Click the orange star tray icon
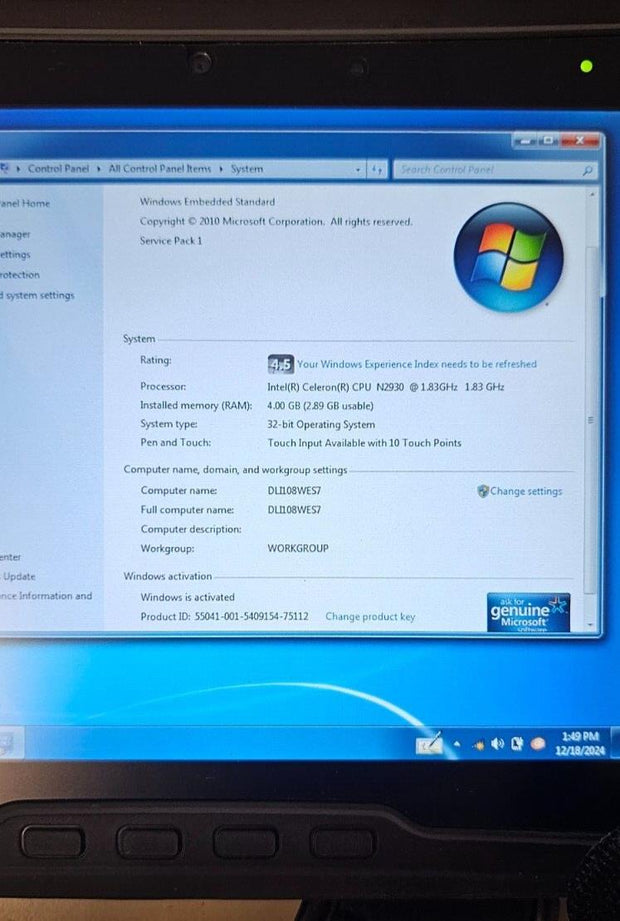Image resolution: width=620 pixels, height=921 pixels. (x=479, y=745)
